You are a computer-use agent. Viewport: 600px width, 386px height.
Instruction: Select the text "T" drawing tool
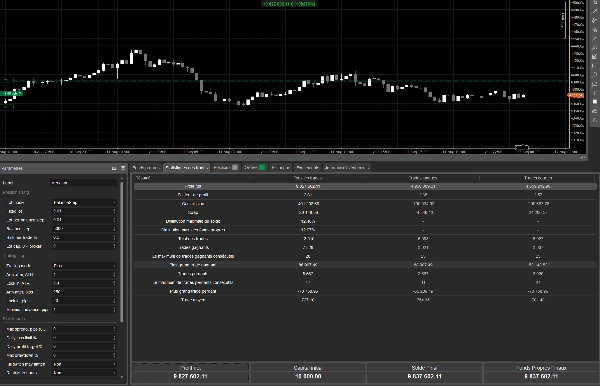point(594,93)
